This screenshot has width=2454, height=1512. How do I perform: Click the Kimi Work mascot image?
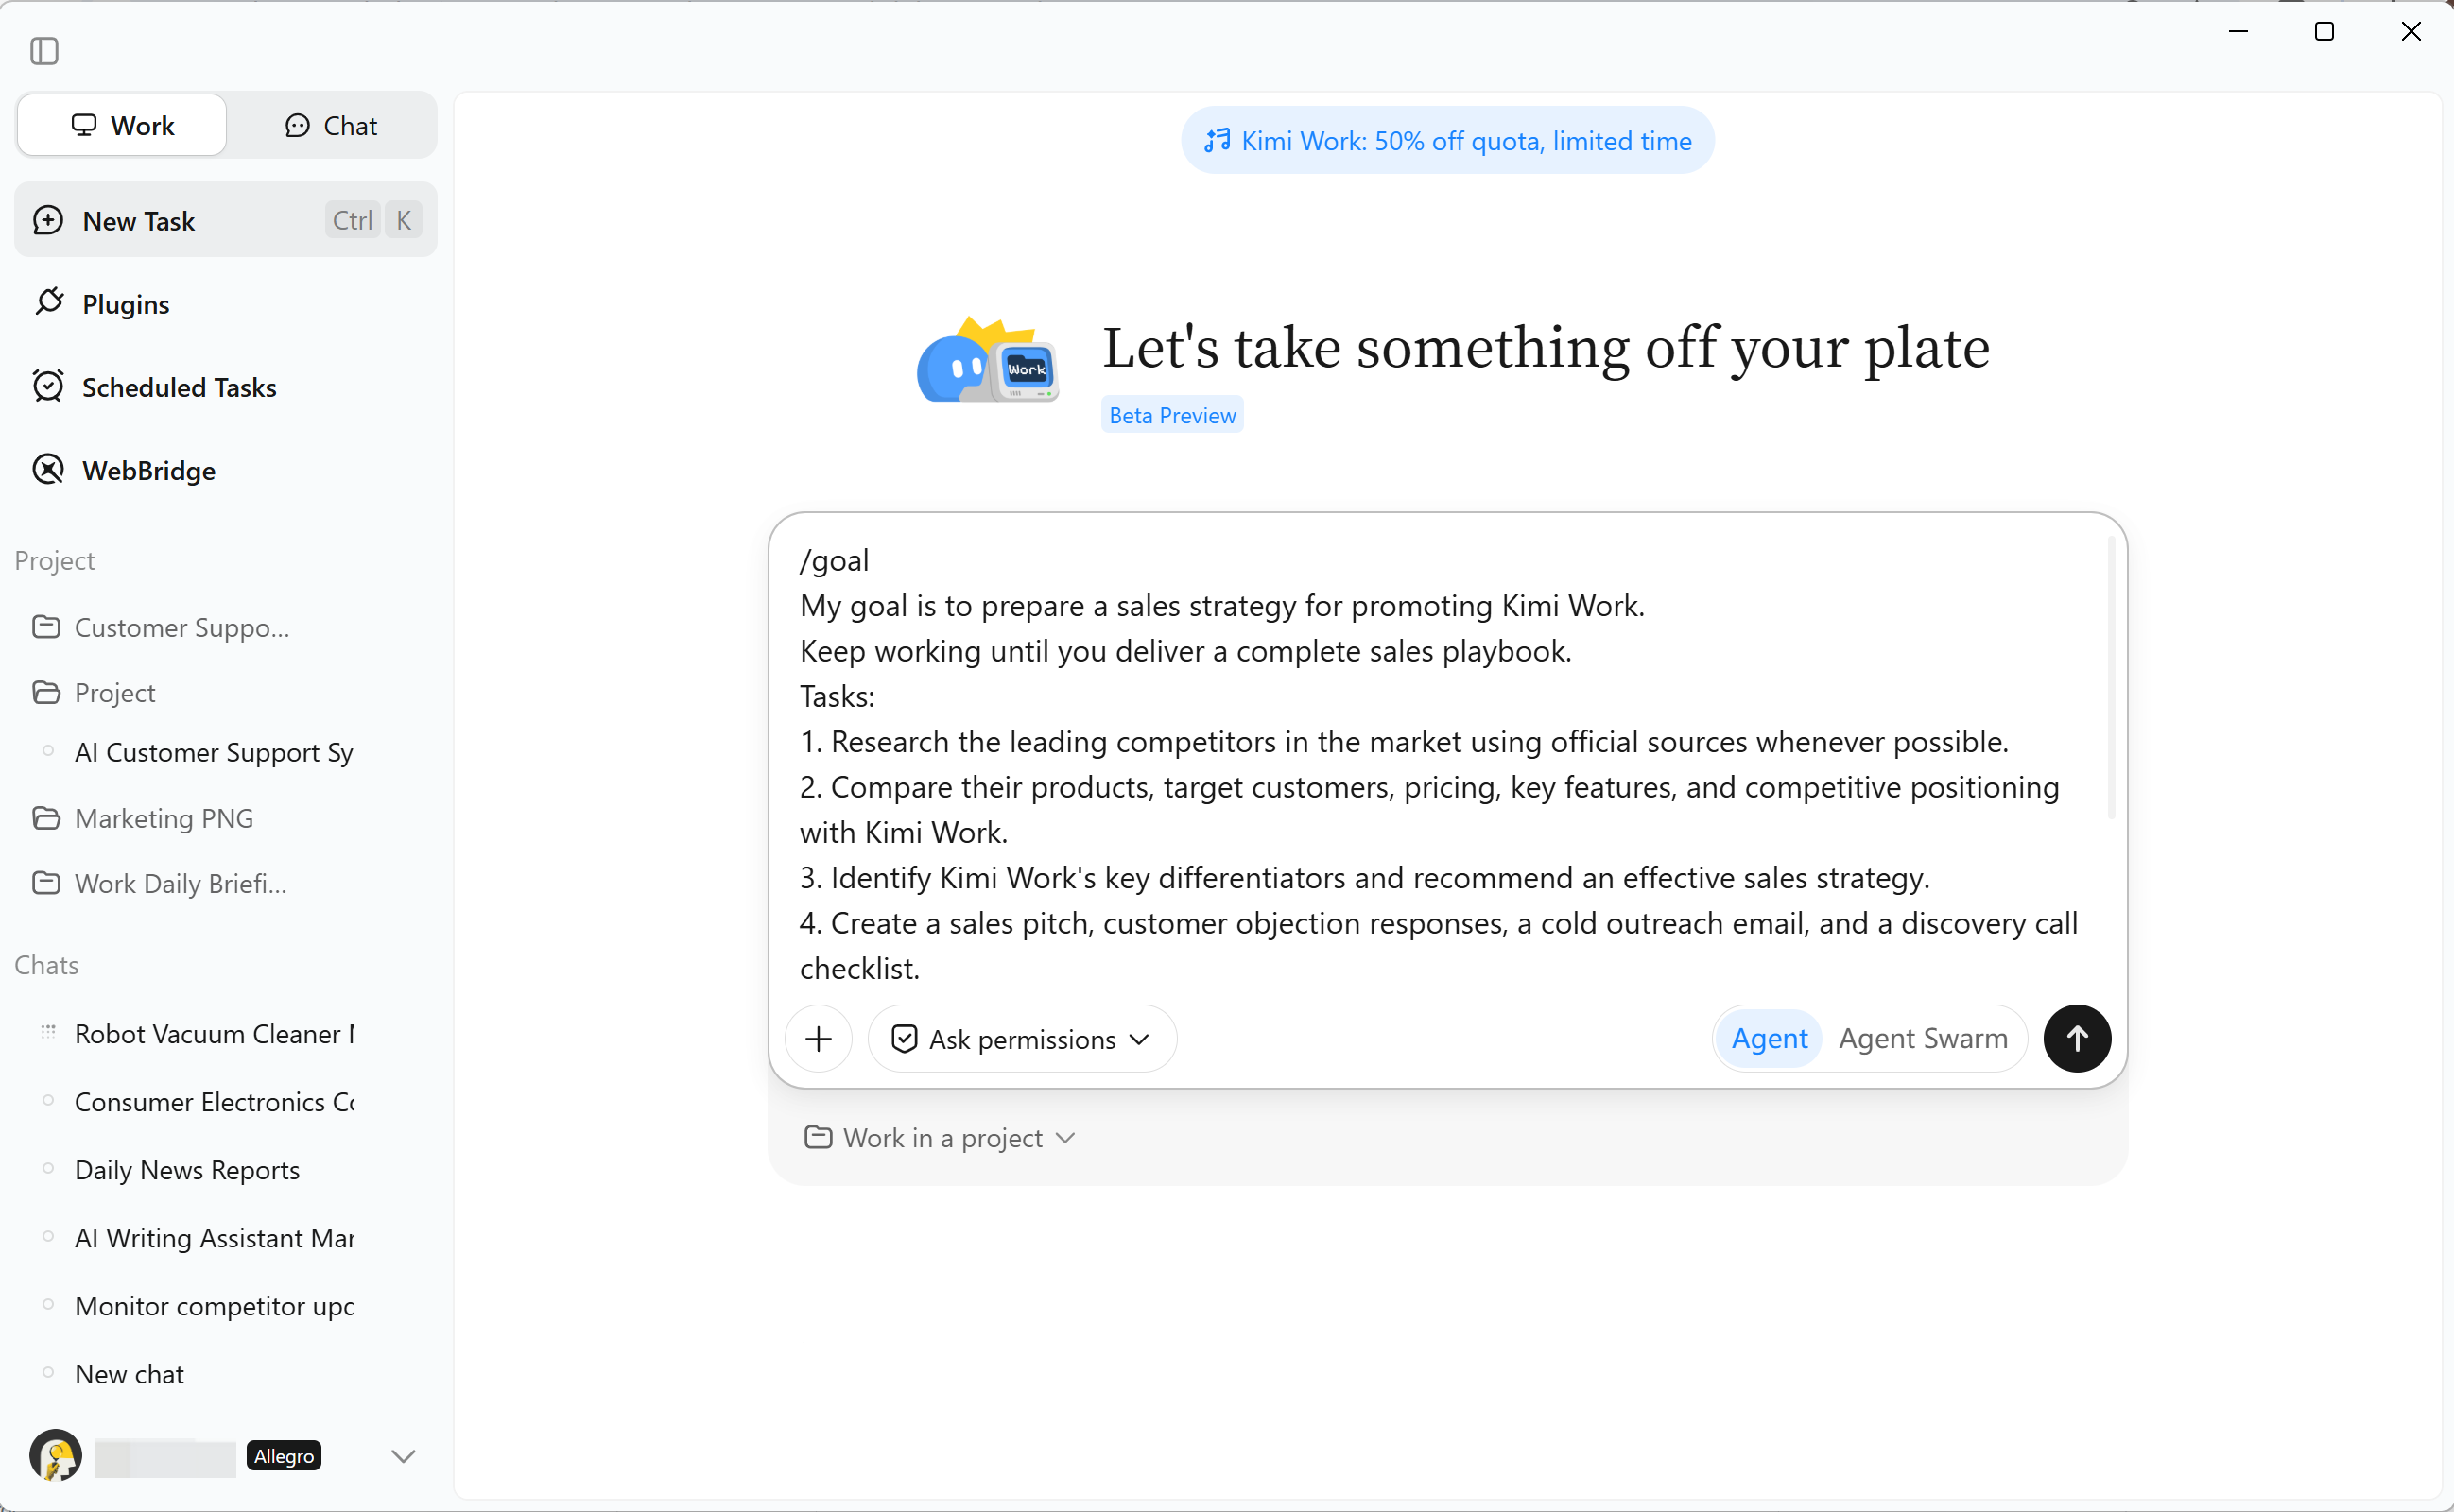coord(987,361)
